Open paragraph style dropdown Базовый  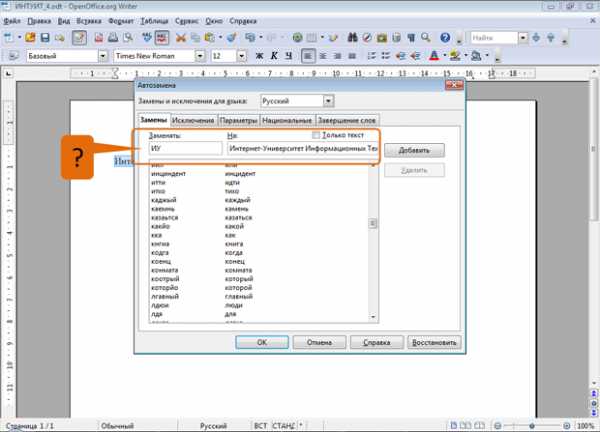tap(103, 56)
